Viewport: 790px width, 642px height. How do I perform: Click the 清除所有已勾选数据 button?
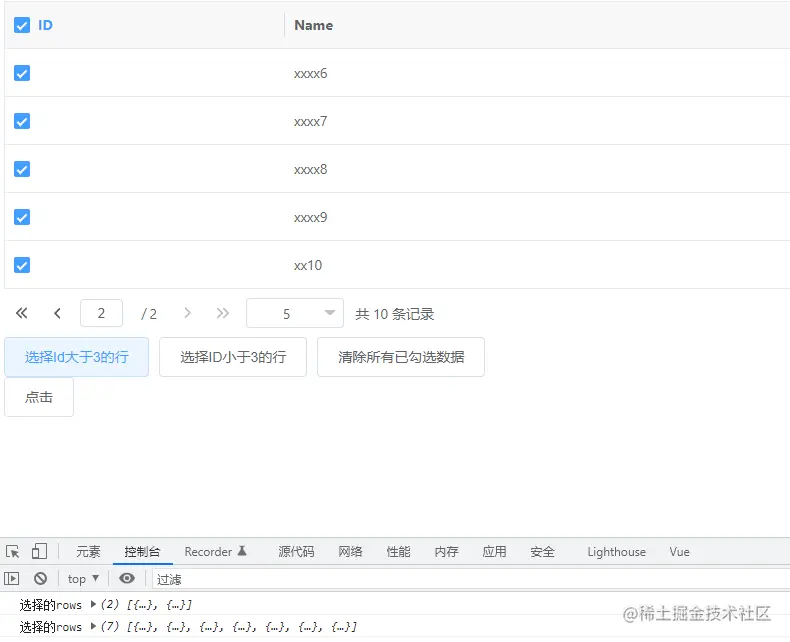[401, 357]
